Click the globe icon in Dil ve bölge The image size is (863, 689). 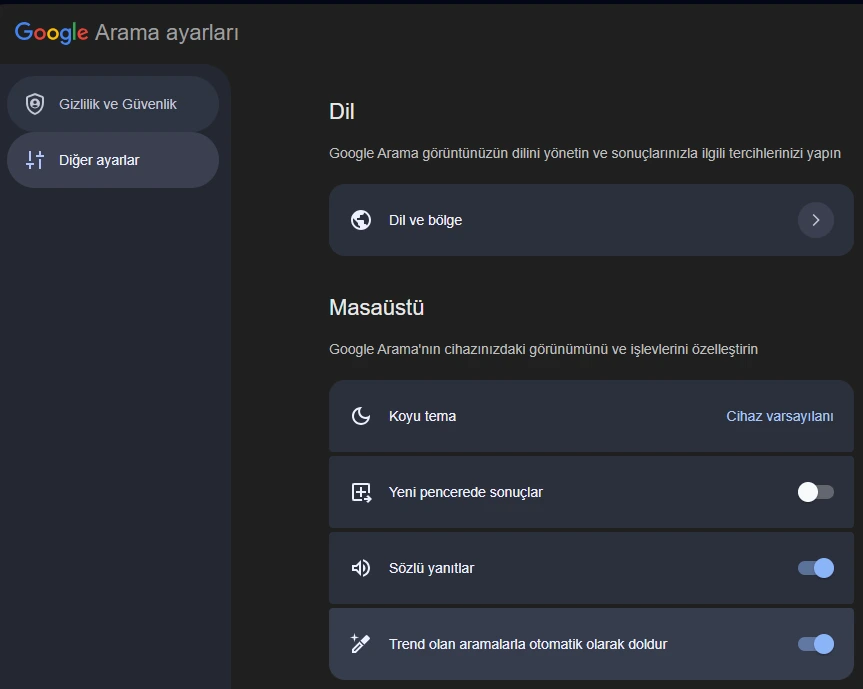coord(361,220)
